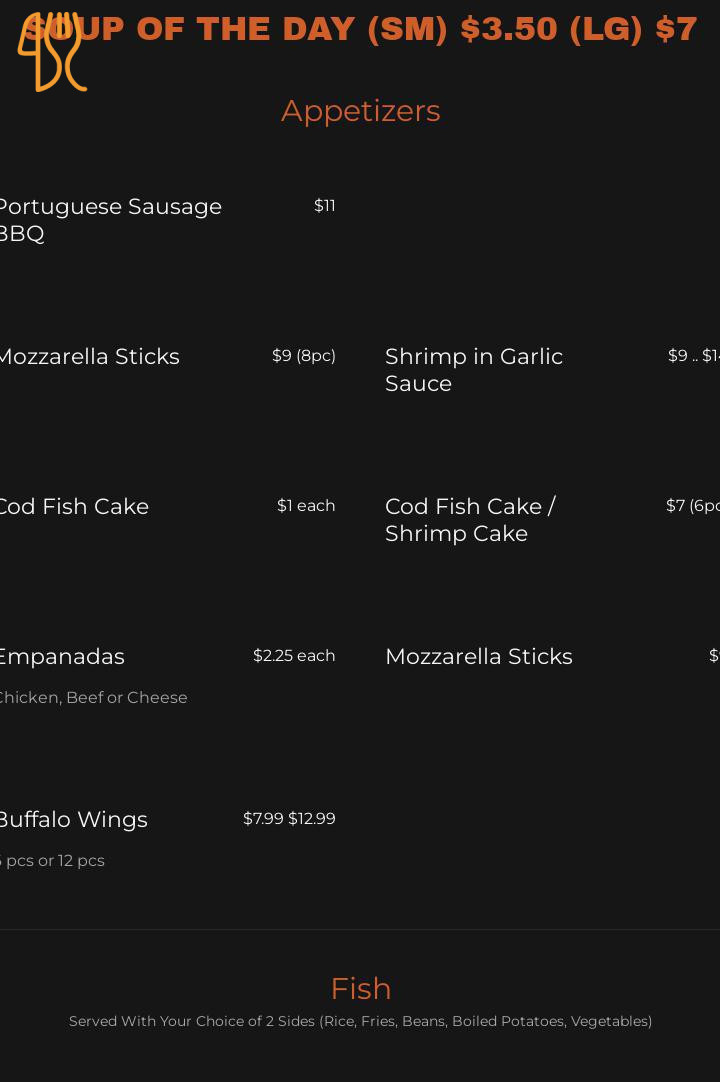Open Mozzarella Sticks listed beside Empanadas

click(479, 657)
